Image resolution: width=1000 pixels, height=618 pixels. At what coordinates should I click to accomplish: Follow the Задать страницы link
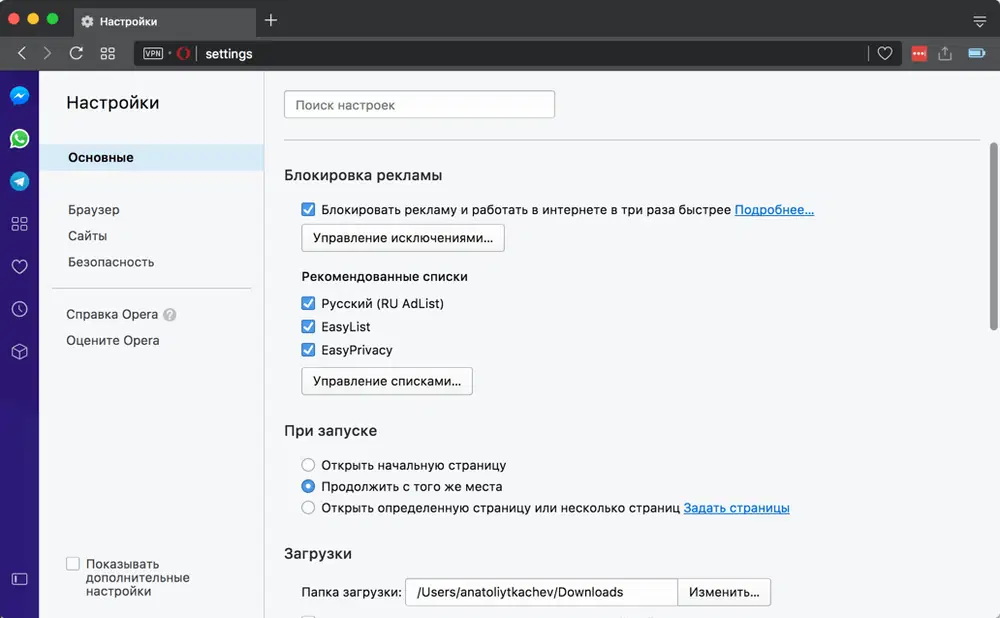coord(736,508)
